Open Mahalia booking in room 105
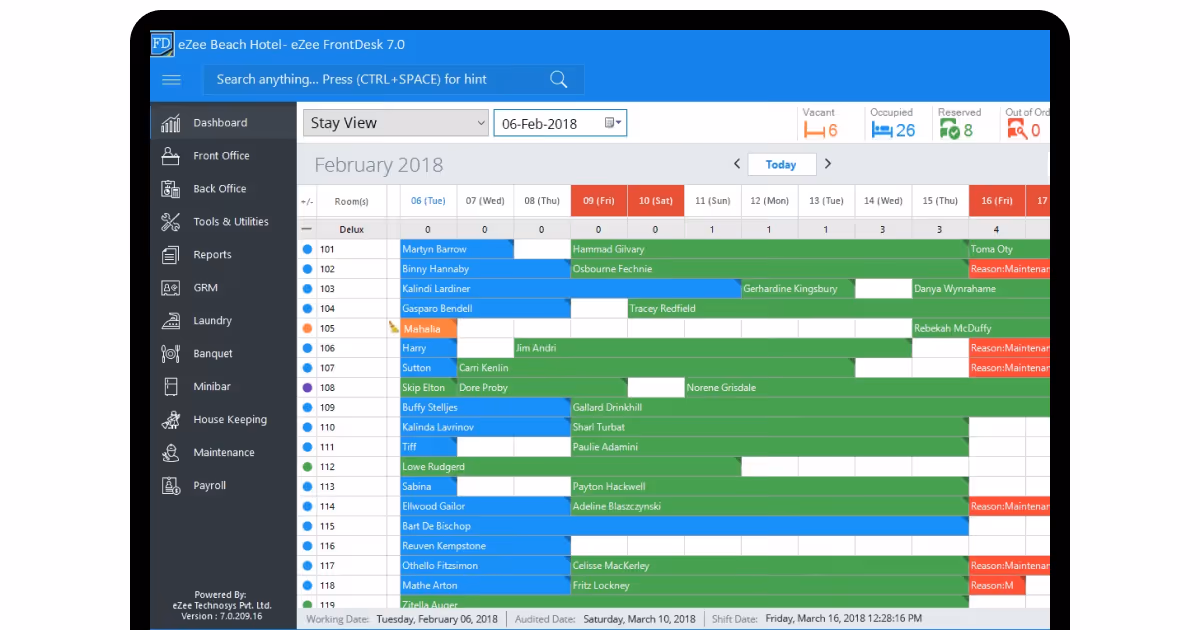 428,328
